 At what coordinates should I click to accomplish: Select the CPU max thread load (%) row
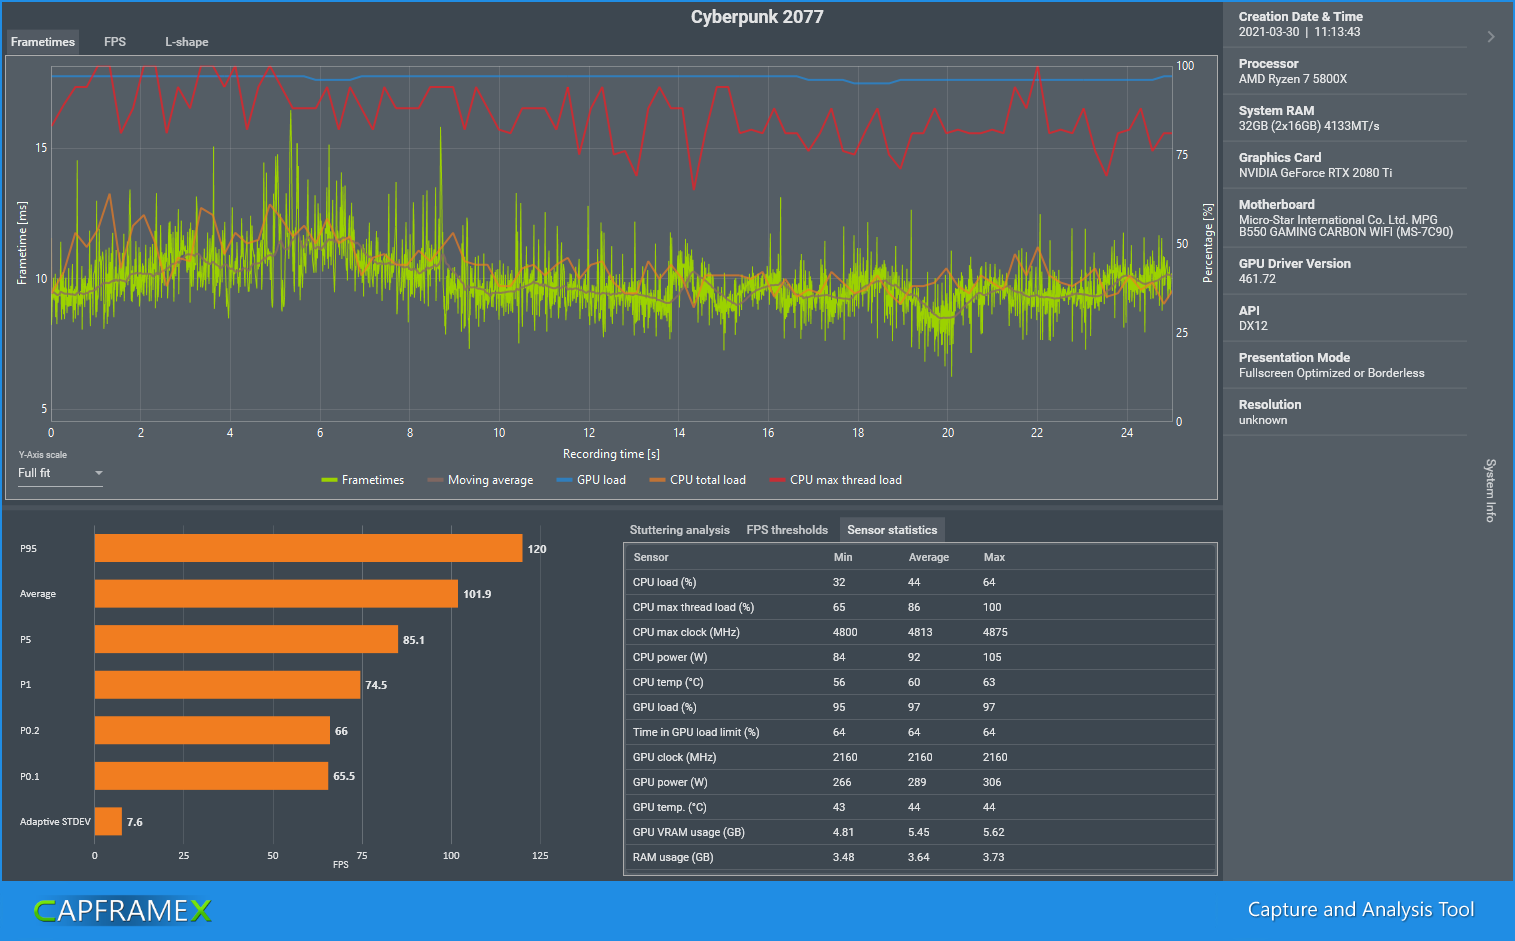920,607
